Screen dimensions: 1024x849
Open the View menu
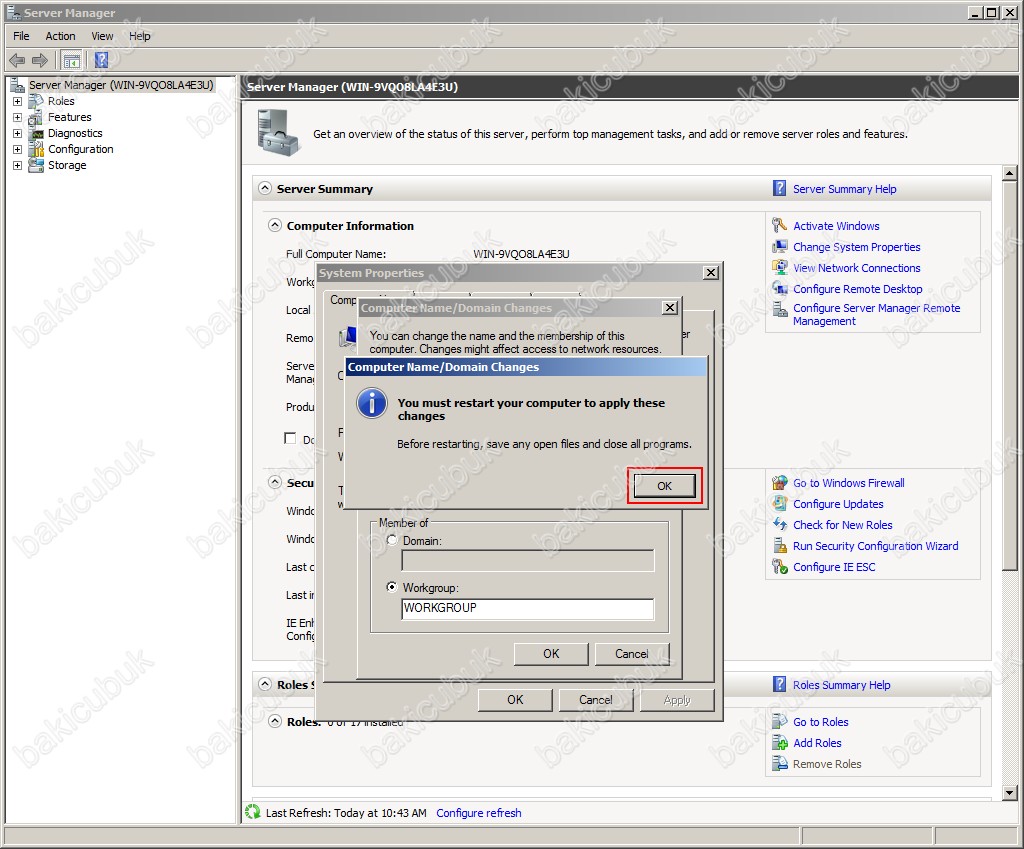point(102,36)
